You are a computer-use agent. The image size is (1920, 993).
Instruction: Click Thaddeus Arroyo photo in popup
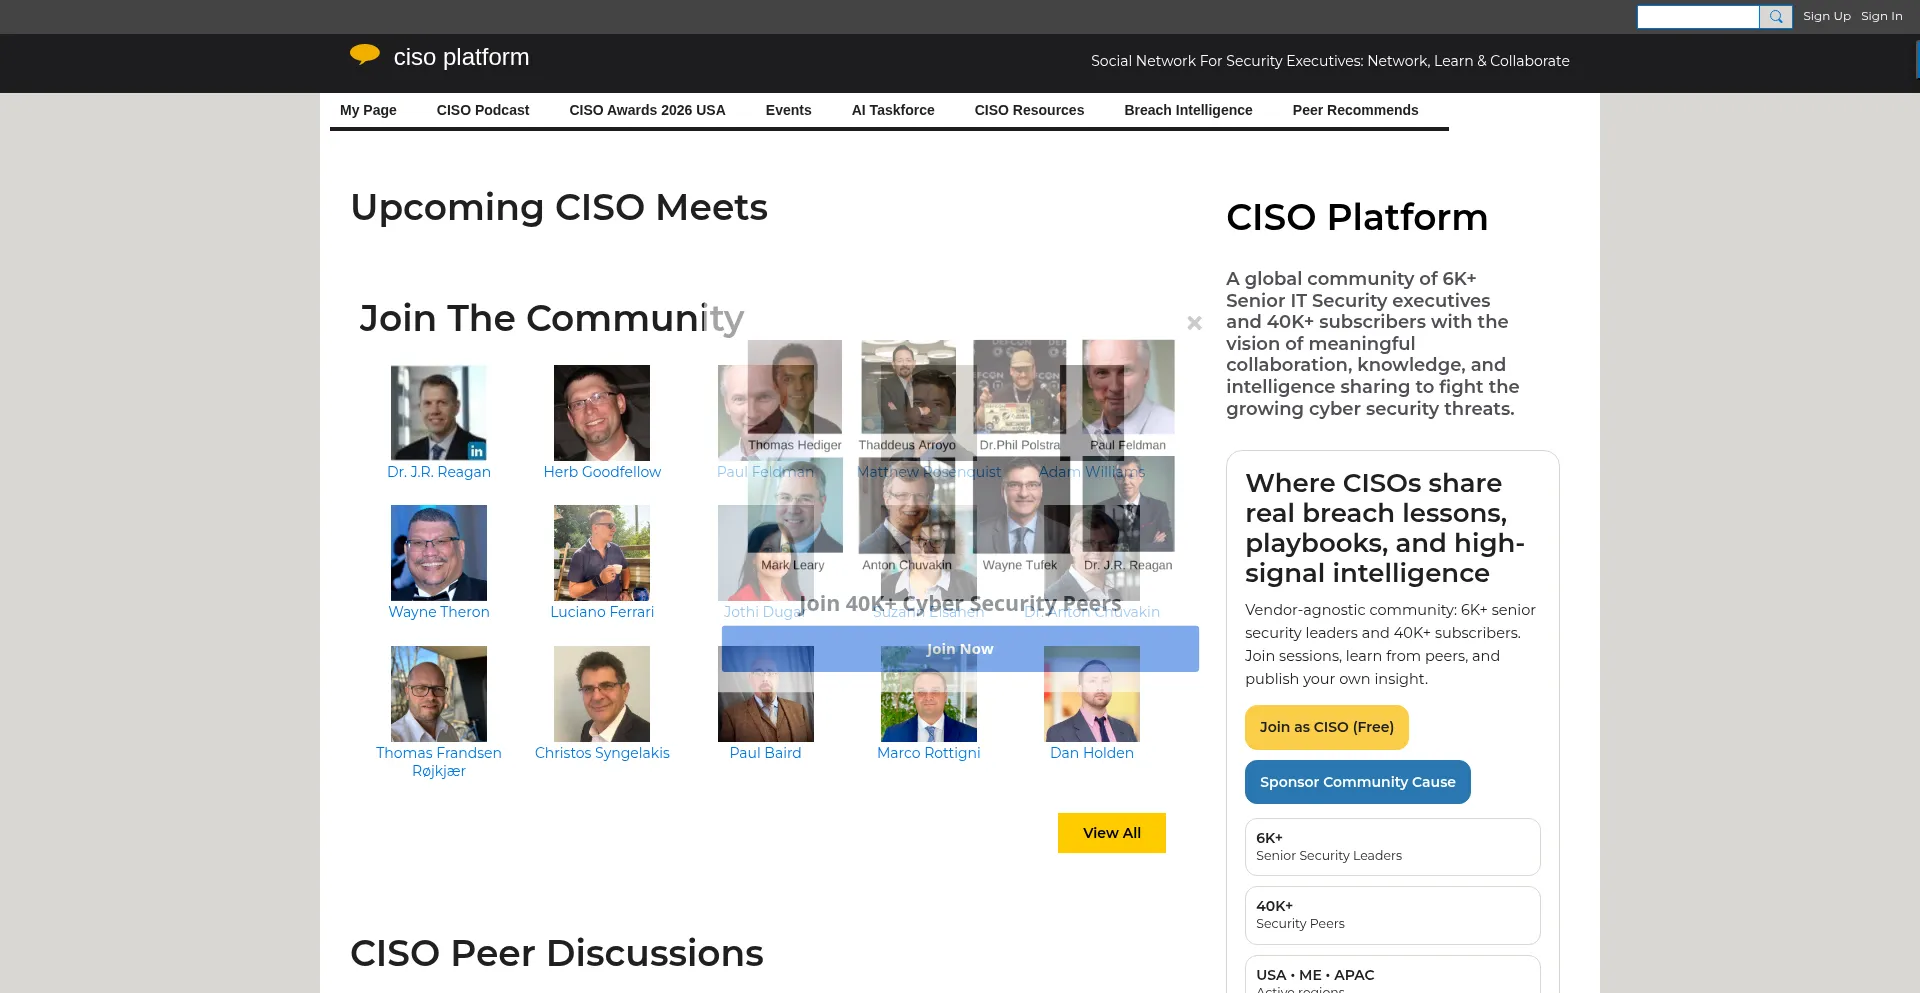(908, 387)
